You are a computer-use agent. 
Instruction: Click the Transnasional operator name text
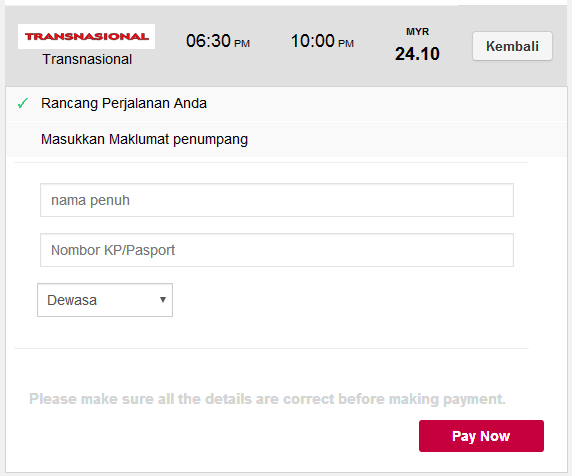(87, 59)
